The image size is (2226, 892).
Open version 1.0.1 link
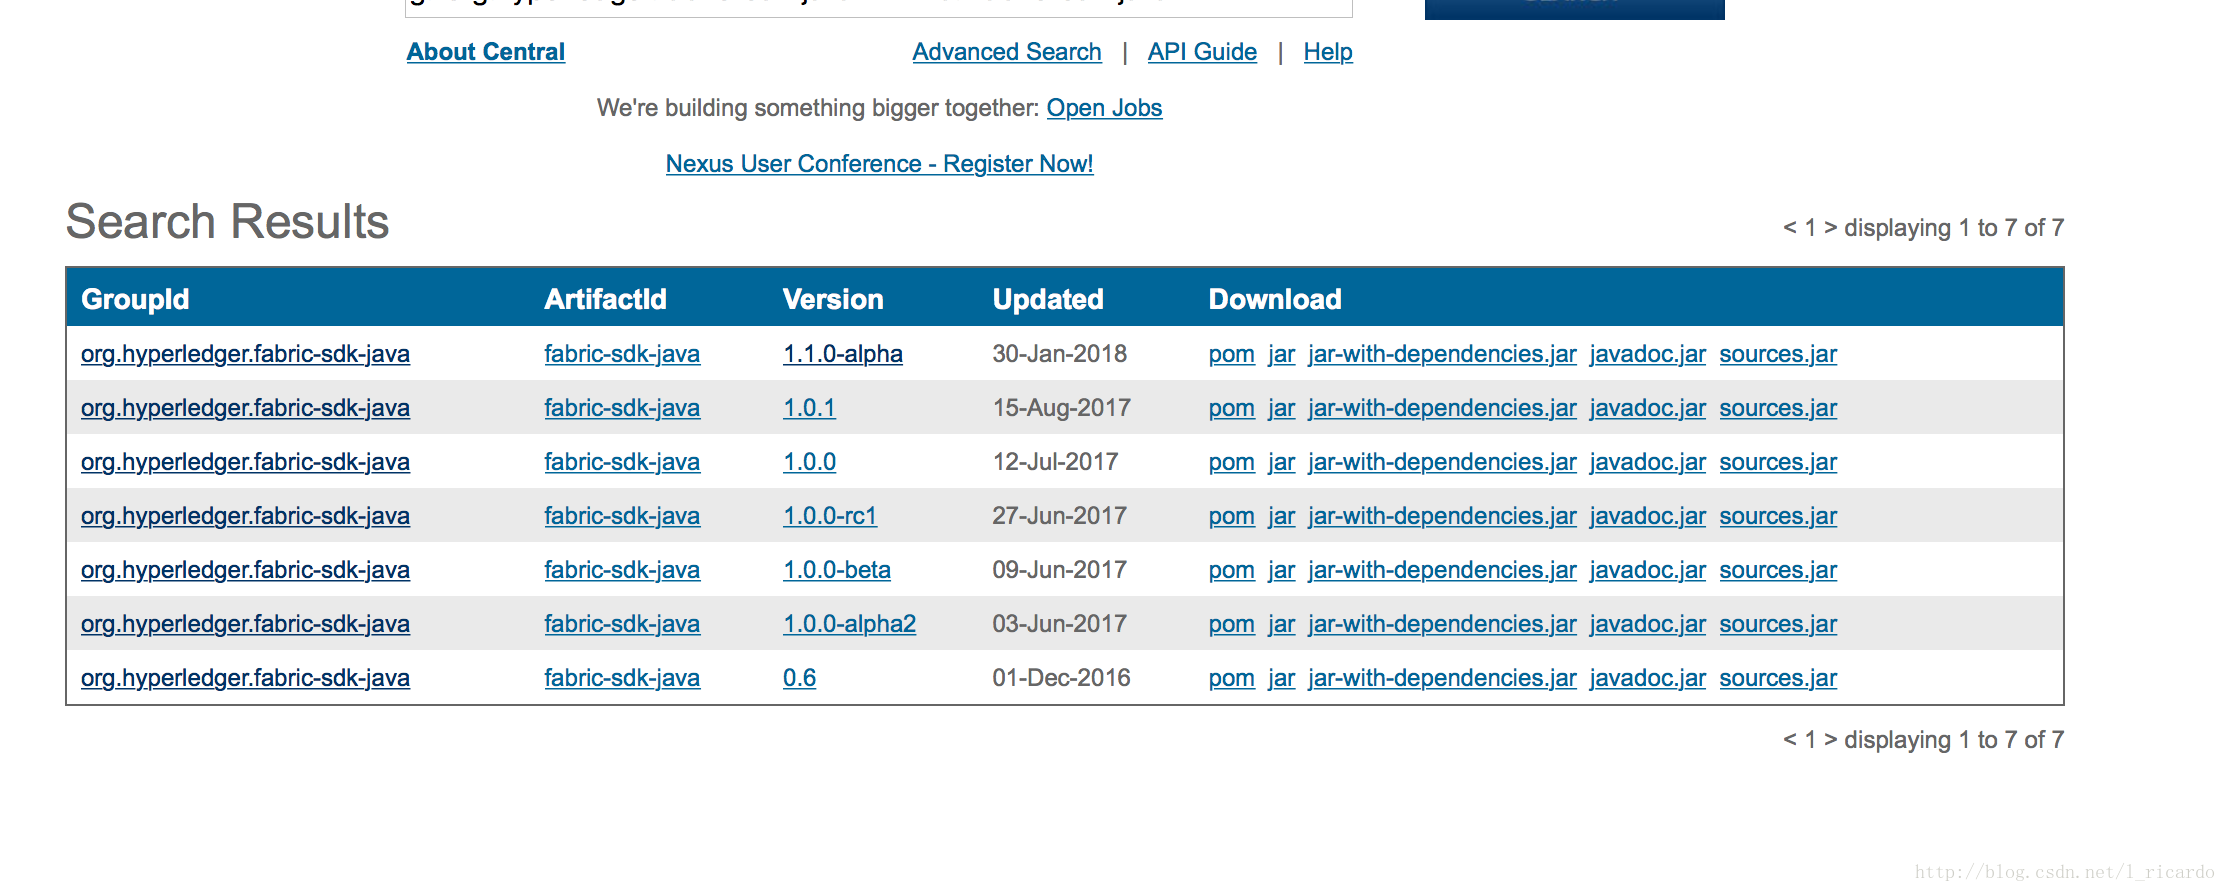[808, 408]
